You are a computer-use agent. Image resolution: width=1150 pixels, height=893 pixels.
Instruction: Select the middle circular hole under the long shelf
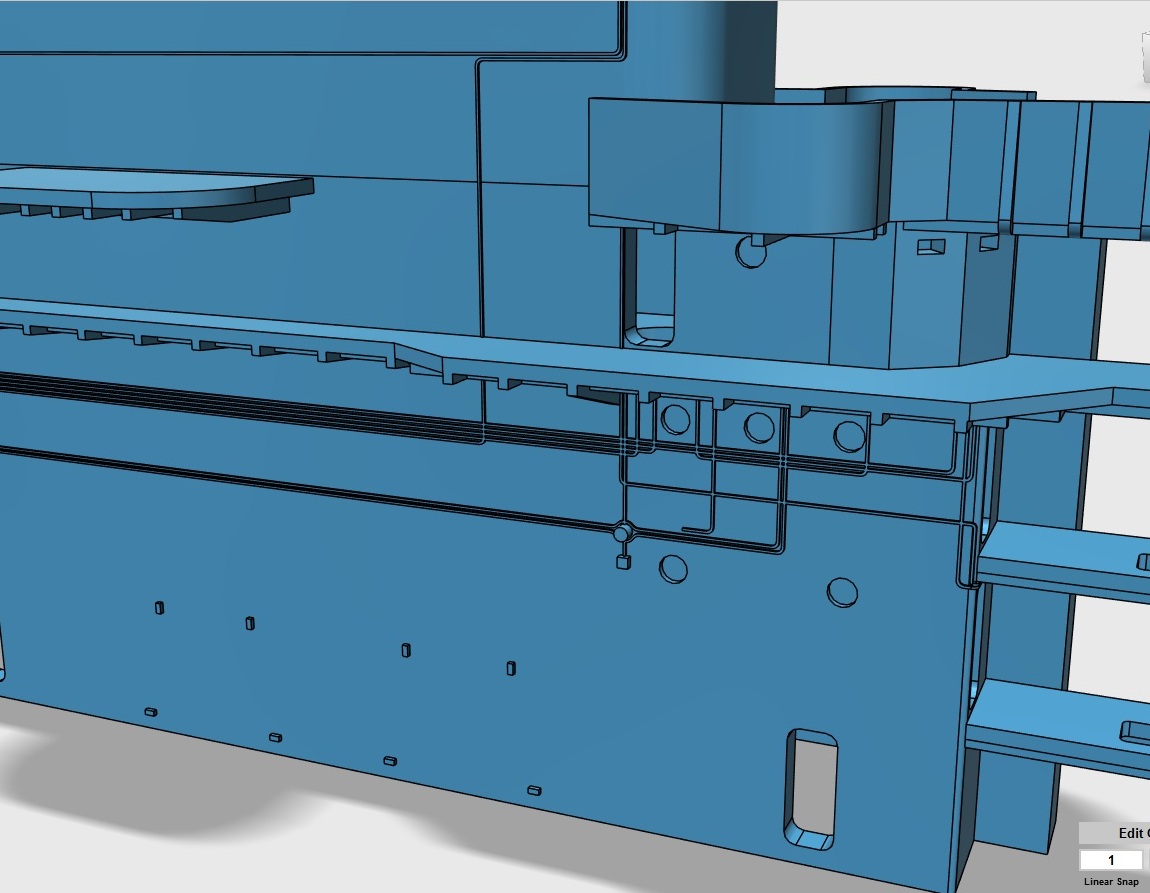pos(759,427)
